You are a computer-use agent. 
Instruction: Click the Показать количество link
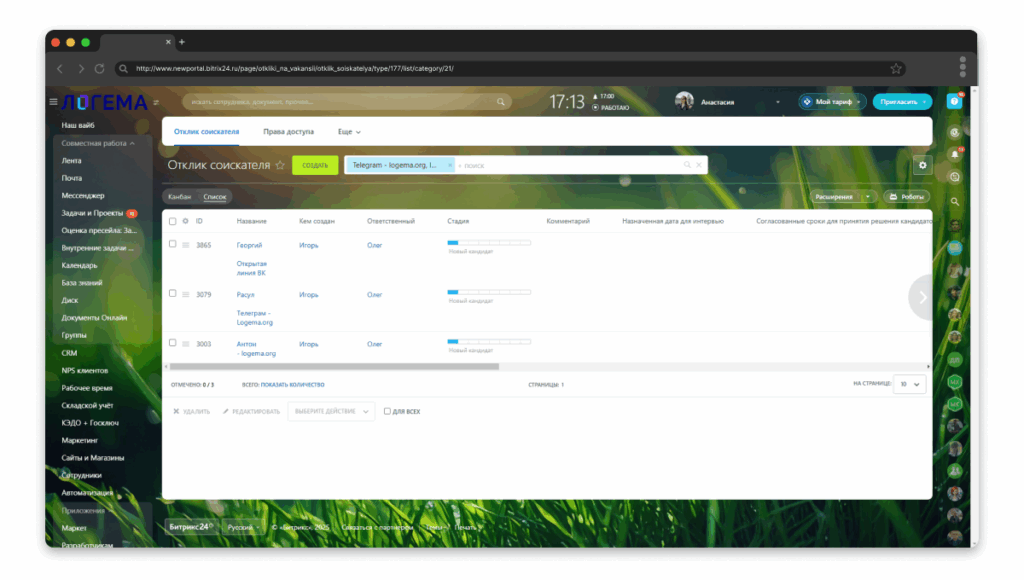[293, 385]
